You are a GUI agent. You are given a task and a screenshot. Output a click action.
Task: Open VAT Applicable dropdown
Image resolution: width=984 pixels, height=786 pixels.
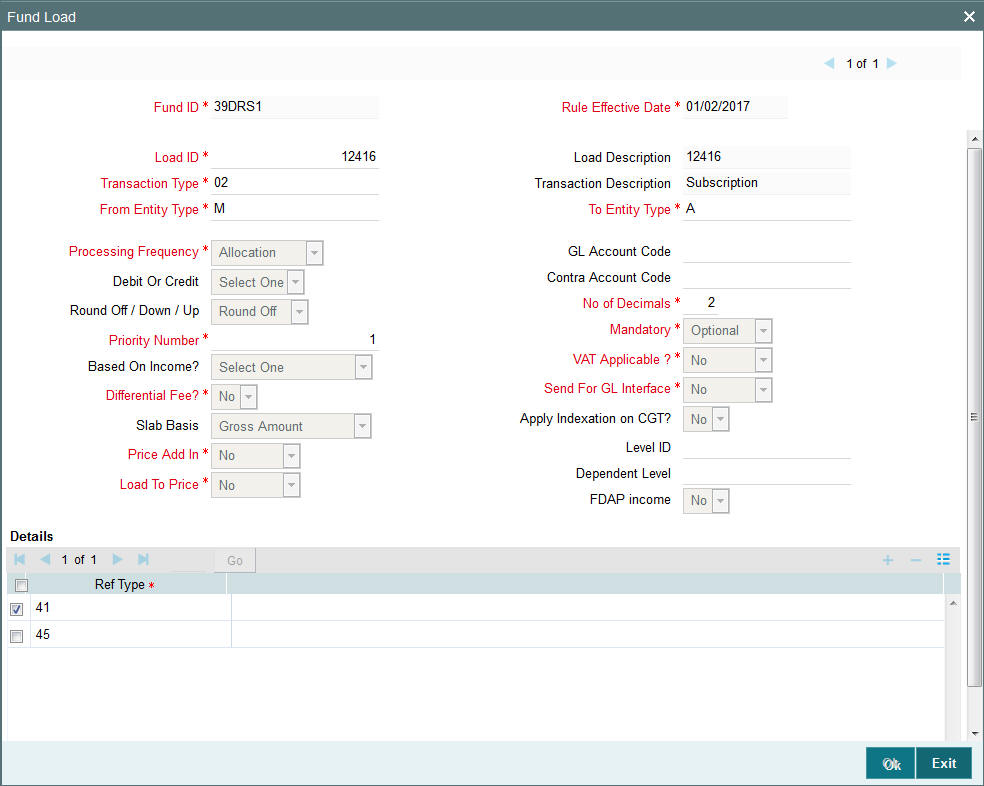point(727,360)
